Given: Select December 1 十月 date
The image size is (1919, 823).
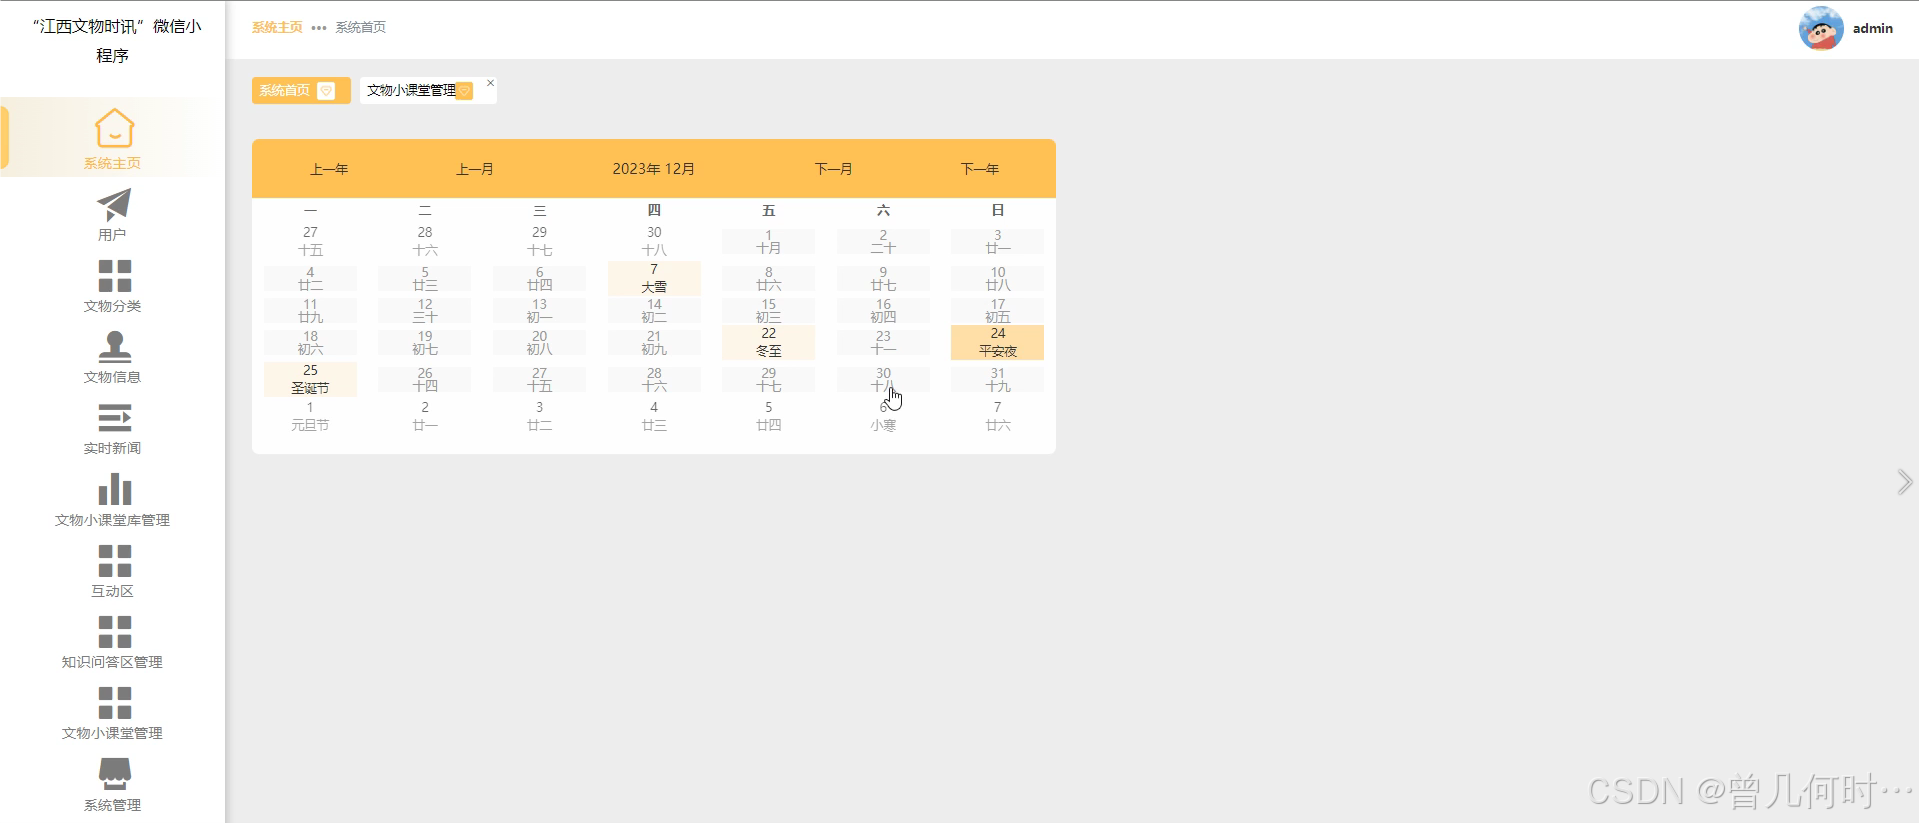Looking at the screenshot, I should pyautogui.click(x=768, y=242).
